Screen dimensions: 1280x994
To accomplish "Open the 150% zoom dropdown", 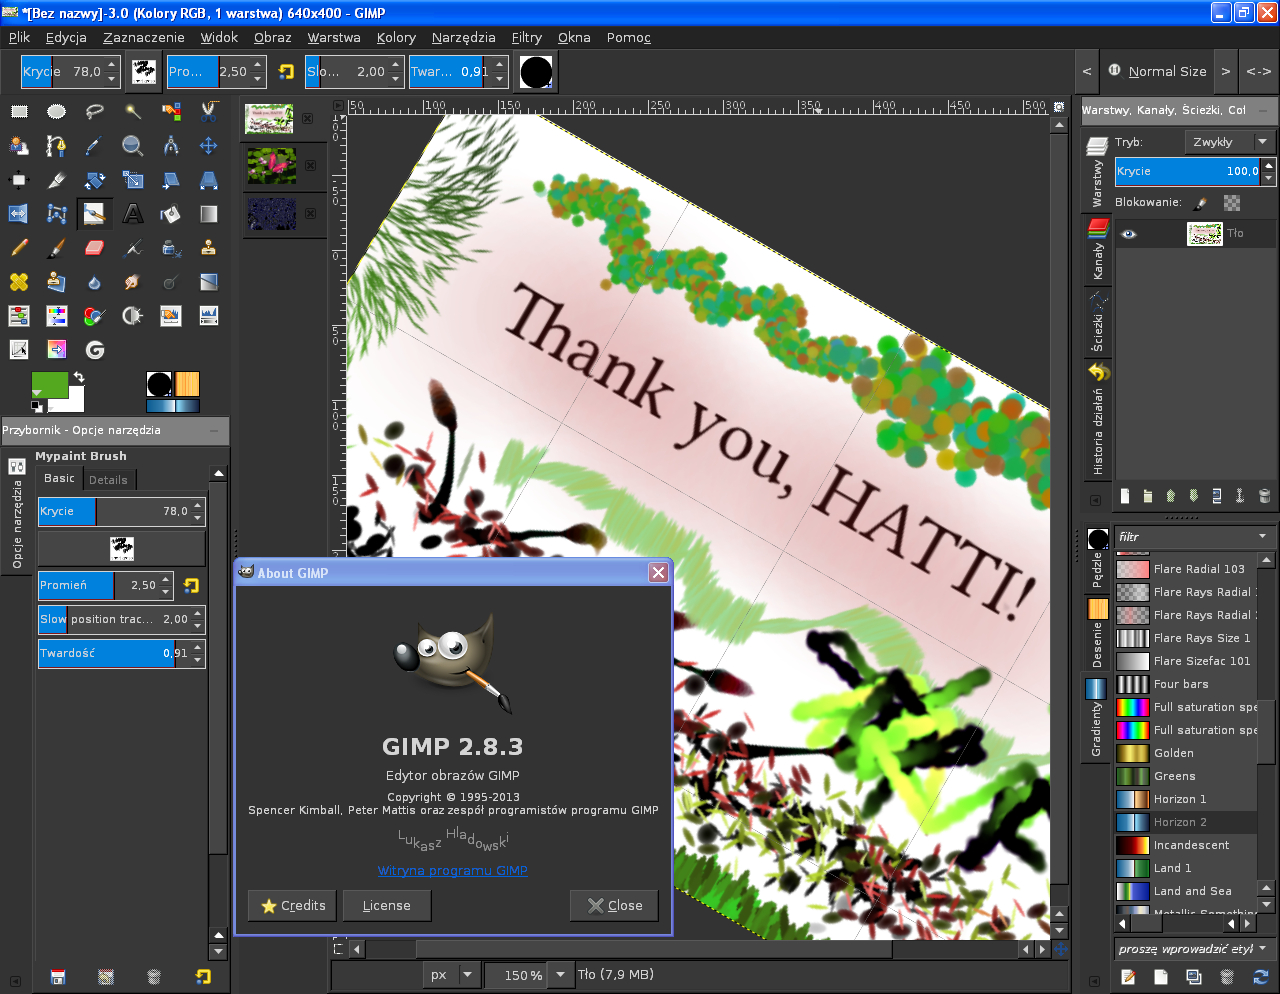I will coord(560,975).
